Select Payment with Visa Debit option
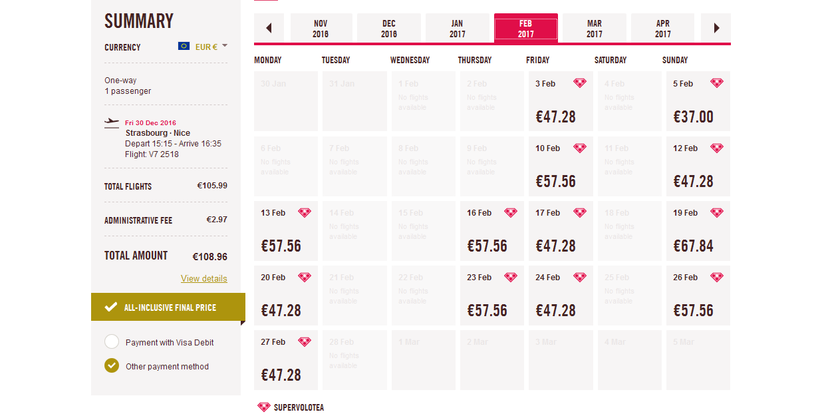The width and height of the screenshot is (820, 418). [x=112, y=342]
